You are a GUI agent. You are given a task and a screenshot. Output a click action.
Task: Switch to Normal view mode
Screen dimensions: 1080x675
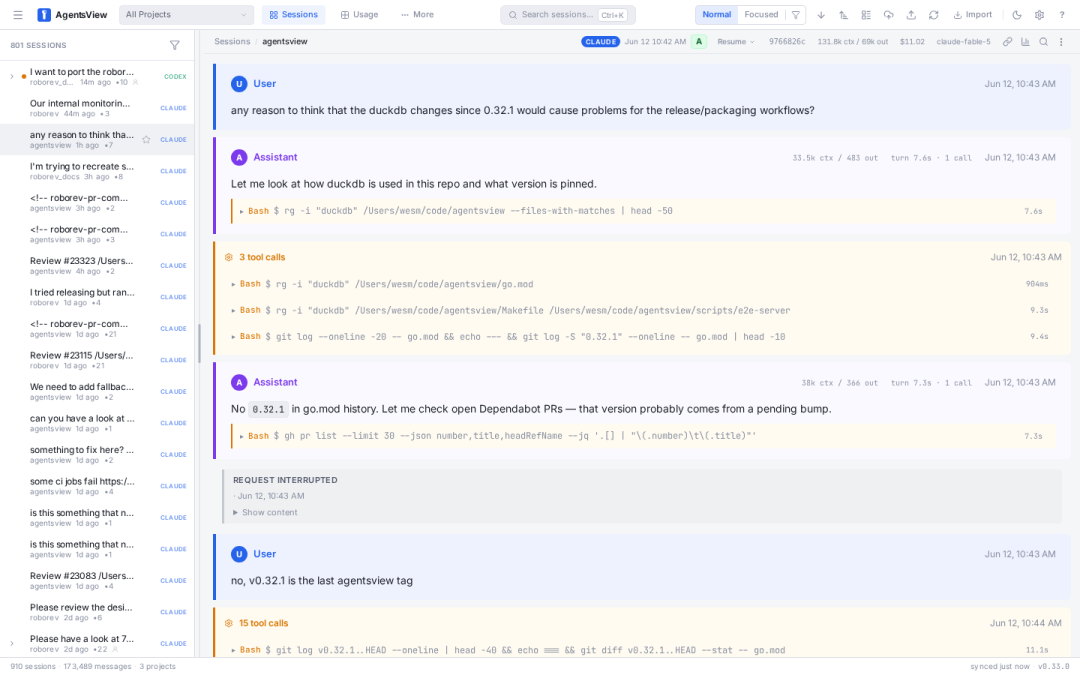(716, 14)
